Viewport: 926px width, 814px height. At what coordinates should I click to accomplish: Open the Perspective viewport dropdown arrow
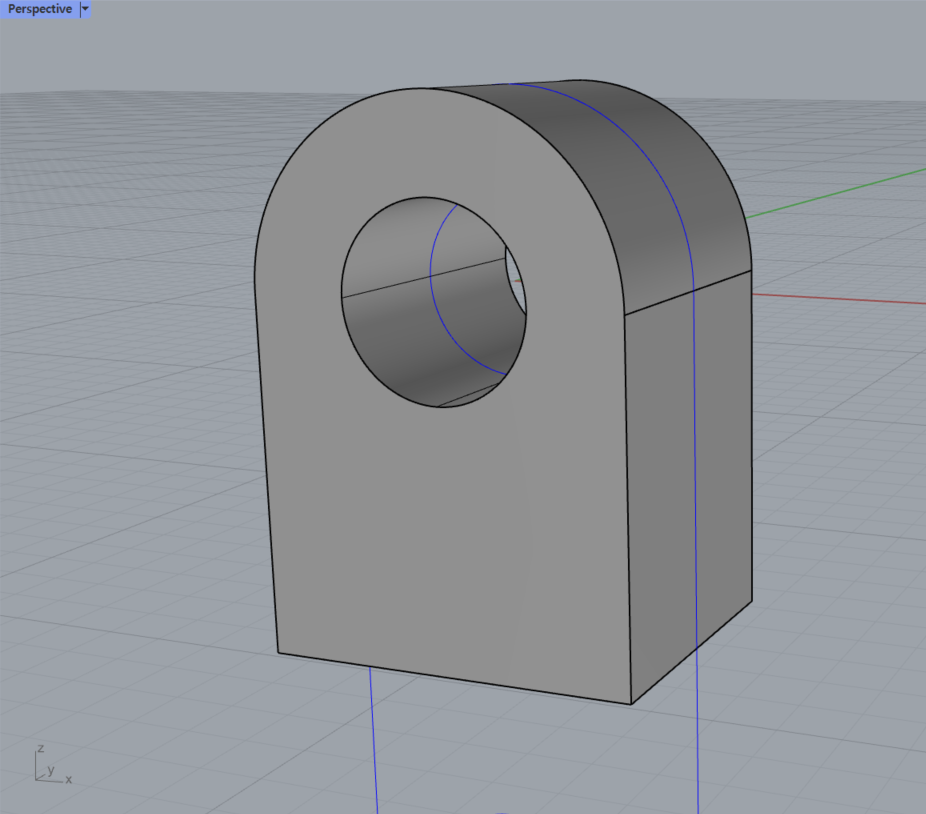point(85,9)
